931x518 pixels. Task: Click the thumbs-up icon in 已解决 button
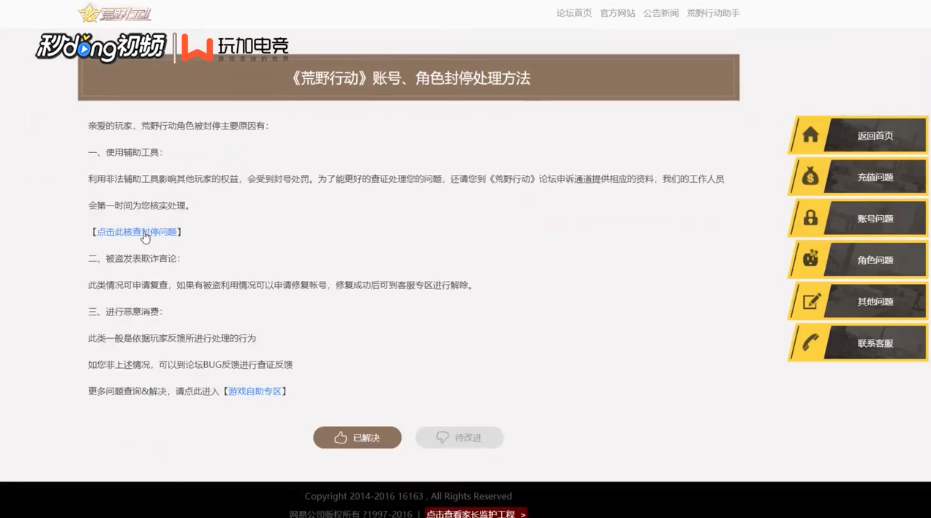click(340, 438)
